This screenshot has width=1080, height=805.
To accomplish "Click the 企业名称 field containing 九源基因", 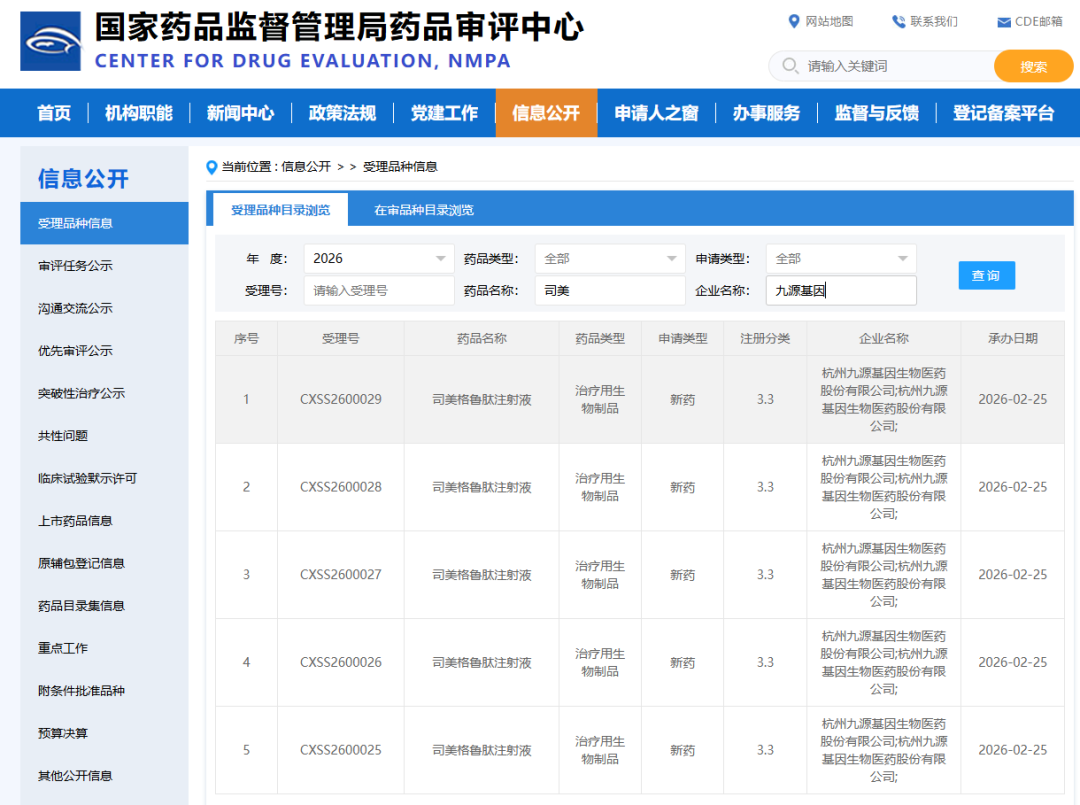I will point(840,290).
